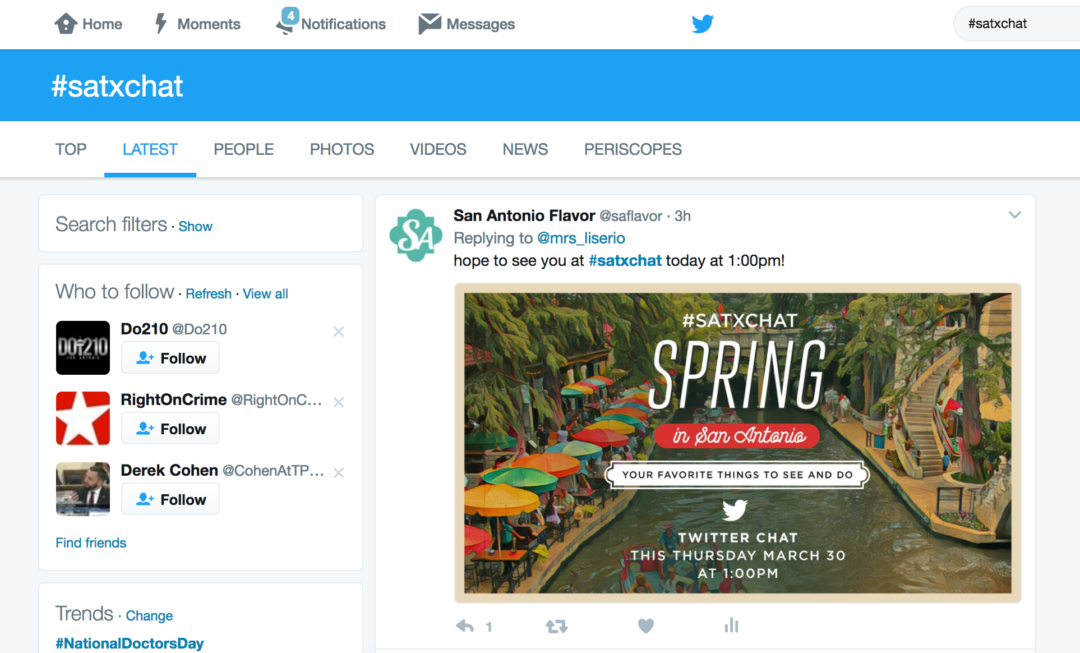
Task: Switch to the PHOTOS tab
Action: point(341,149)
